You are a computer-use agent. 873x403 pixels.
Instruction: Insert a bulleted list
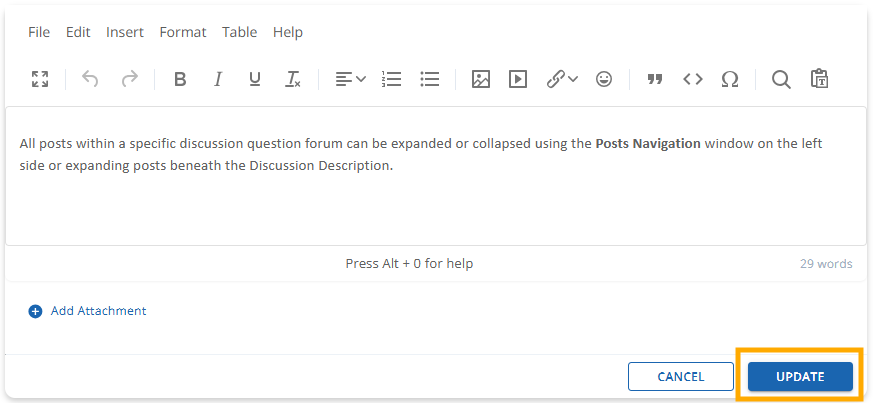tap(430, 79)
